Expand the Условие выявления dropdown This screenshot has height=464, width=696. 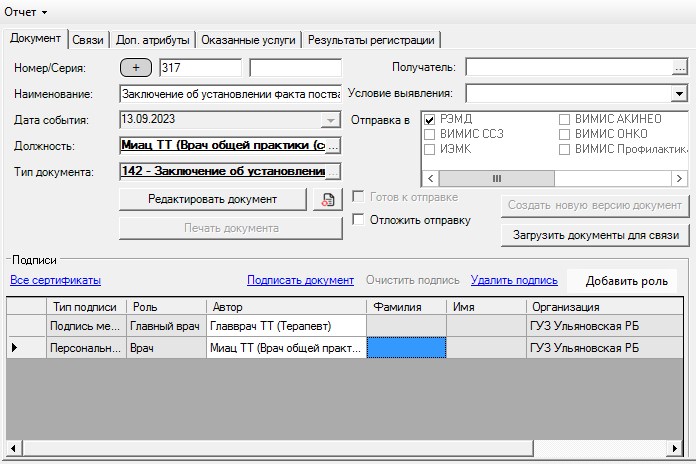point(678,94)
